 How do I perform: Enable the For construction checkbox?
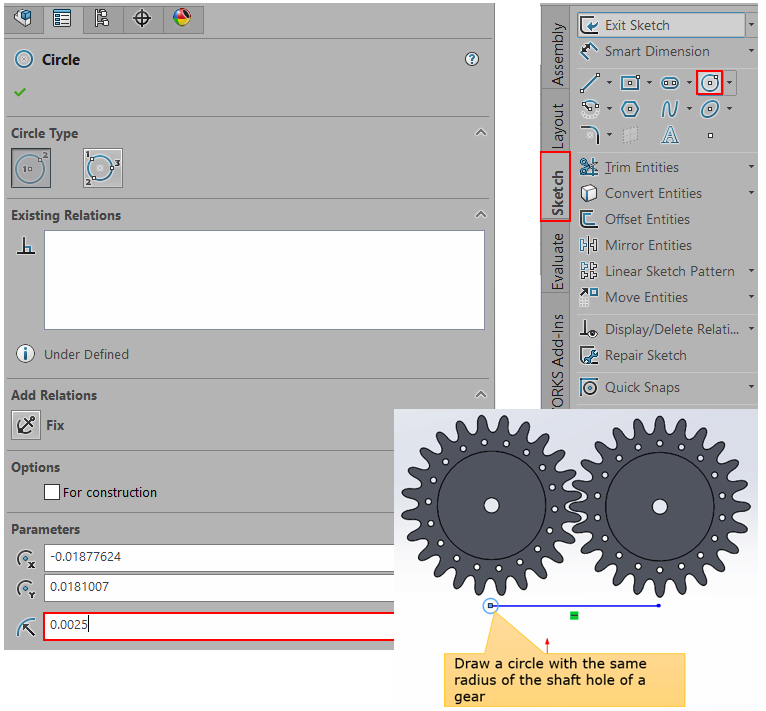(52, 492)
